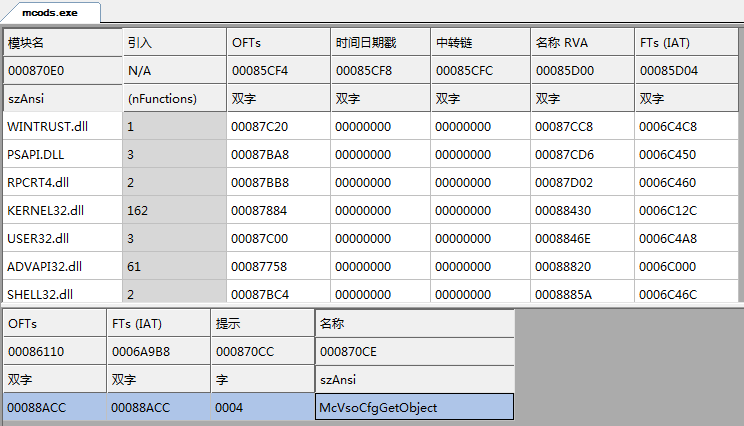744x426 pixels.
Task: Click USER32.dll name RVA 0008846E
Action: pos(583,239)
